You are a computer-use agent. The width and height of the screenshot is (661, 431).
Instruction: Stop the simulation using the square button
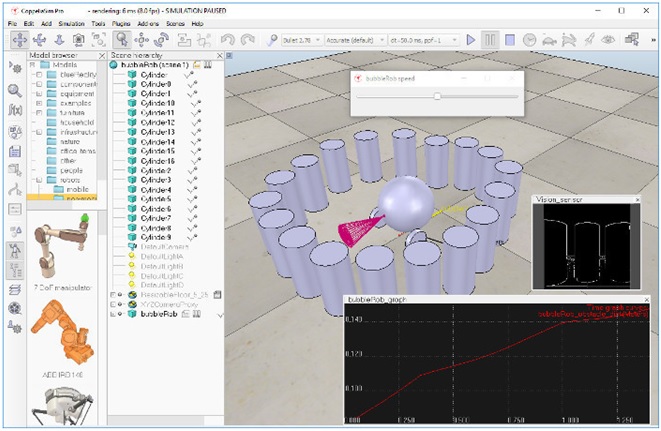pos(510,40)
